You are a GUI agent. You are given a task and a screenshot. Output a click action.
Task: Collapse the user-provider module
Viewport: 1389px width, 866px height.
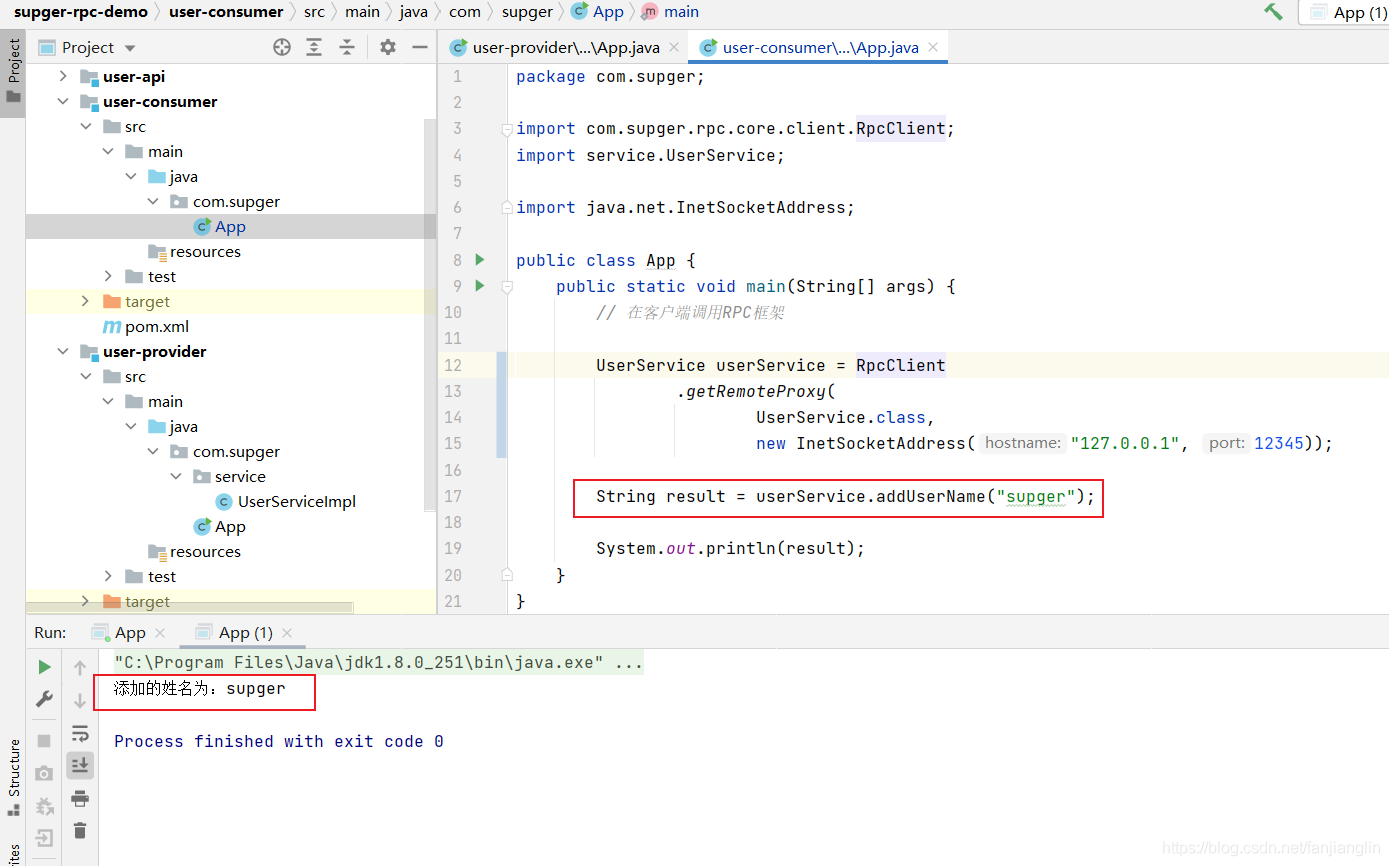[x=63, y=351]
